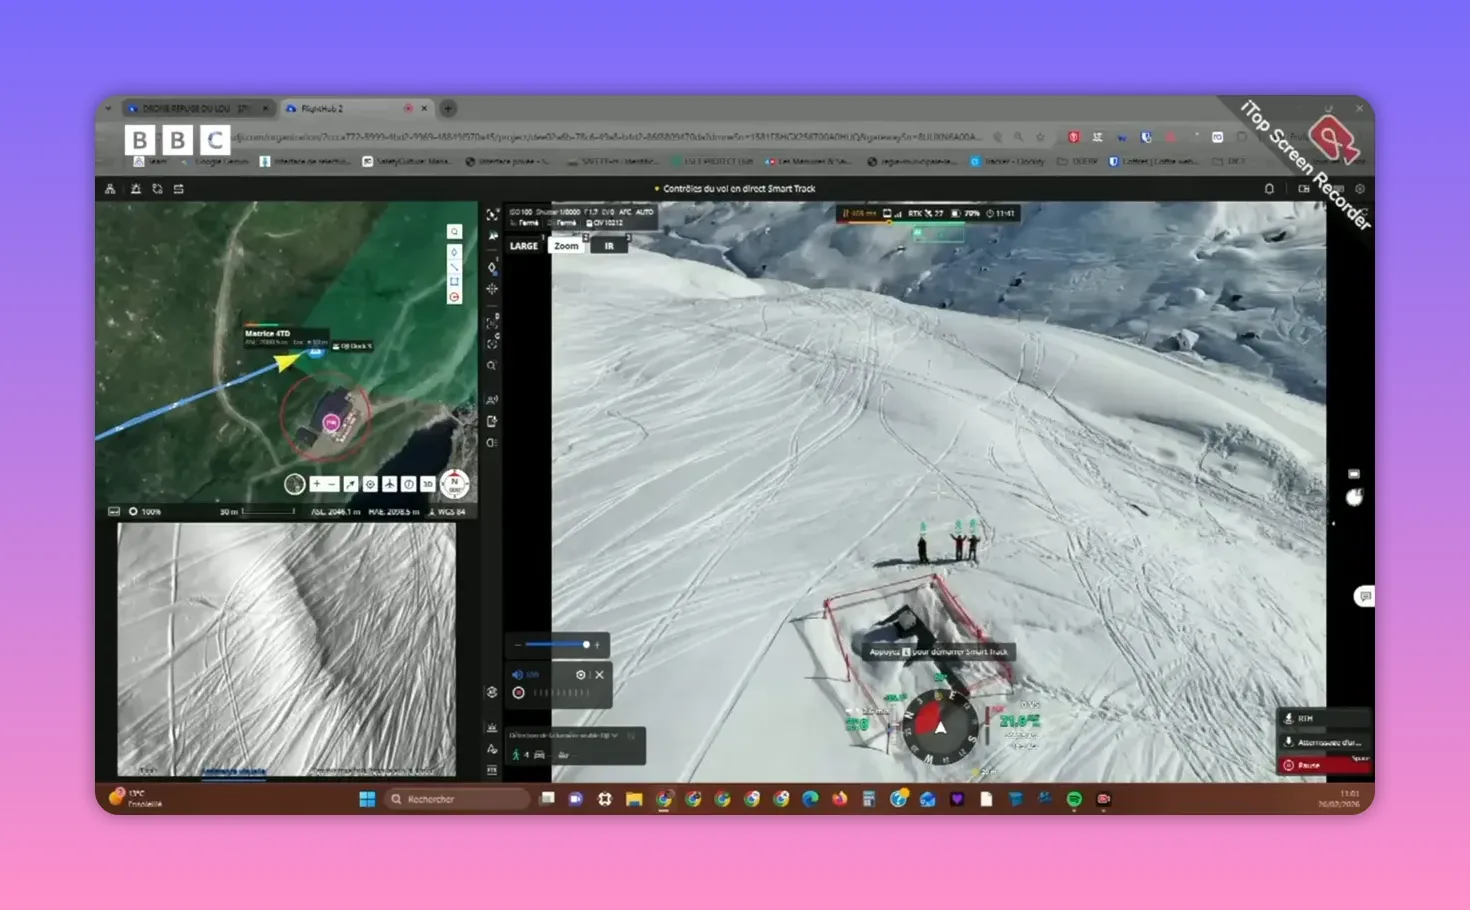Click the aircraft icon in the map controls
The height and width of the screenshot is (910, 1470).
click(390, 483)
